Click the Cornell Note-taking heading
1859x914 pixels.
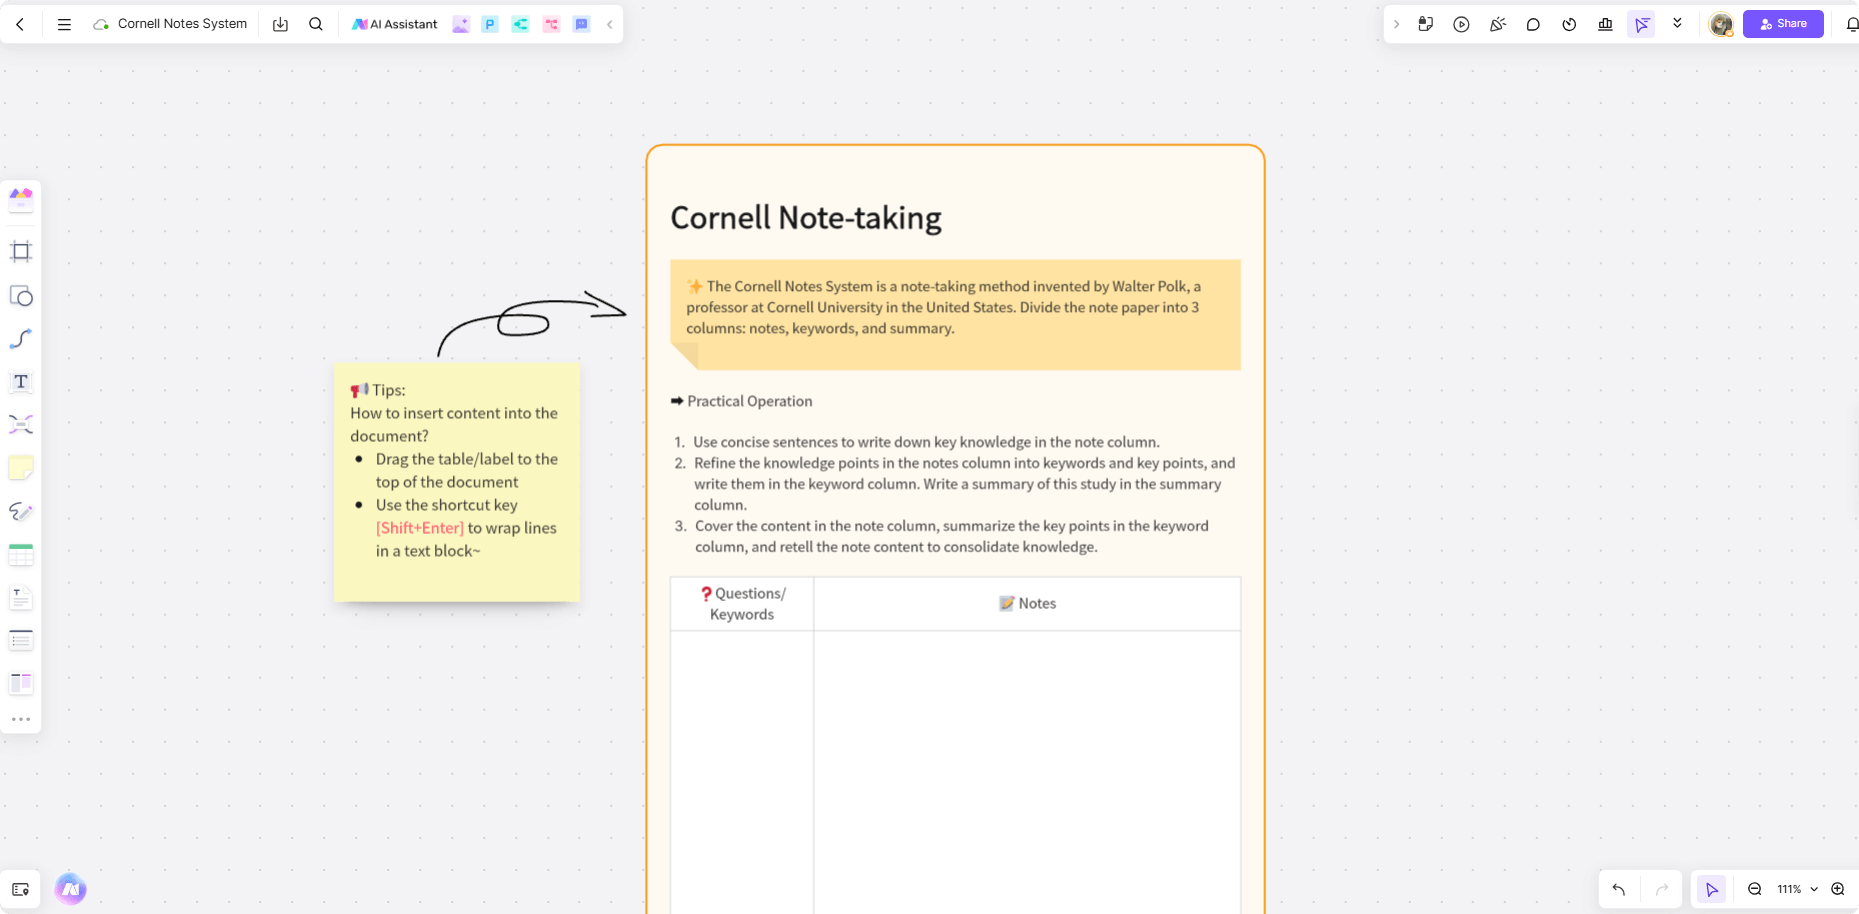pos(806,218)
